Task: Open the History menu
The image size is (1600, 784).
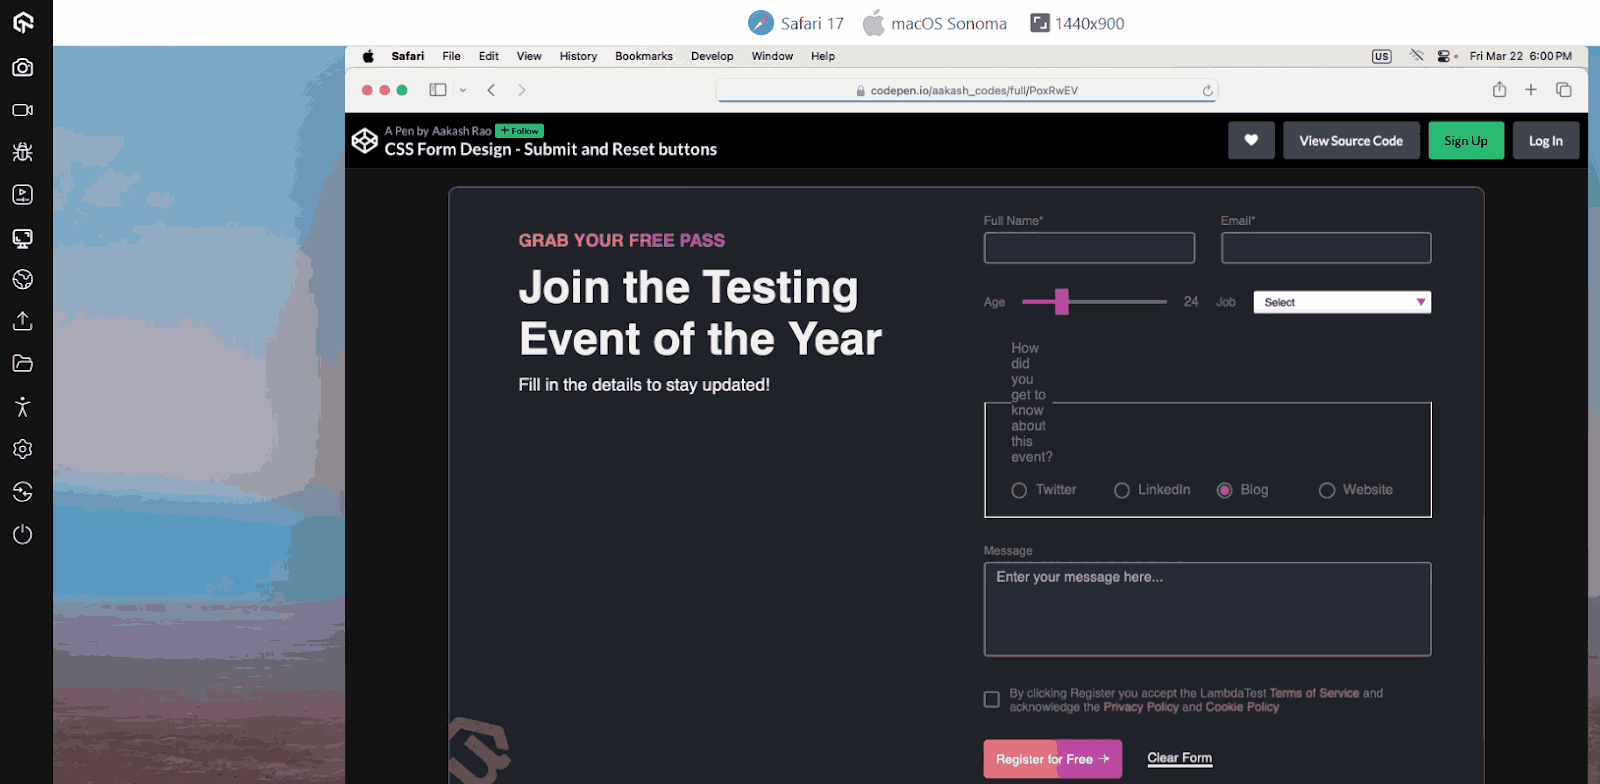Action: [578, 56]
